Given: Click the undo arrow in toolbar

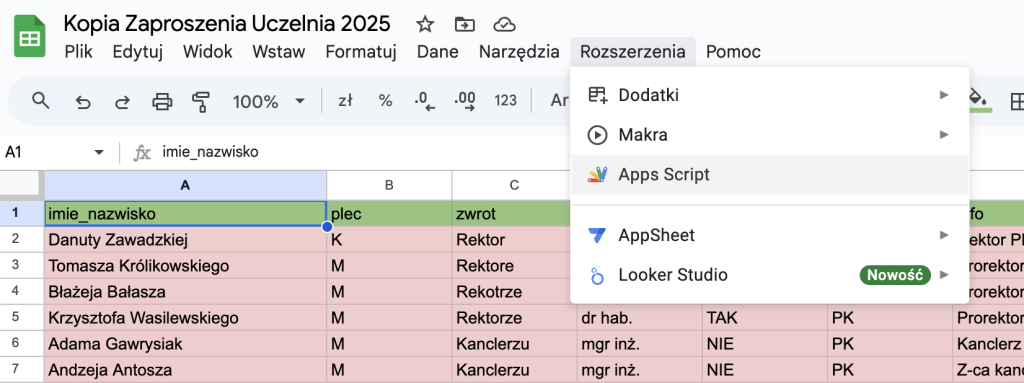Looking at the screenshot, I should click(x=82, y=101).
